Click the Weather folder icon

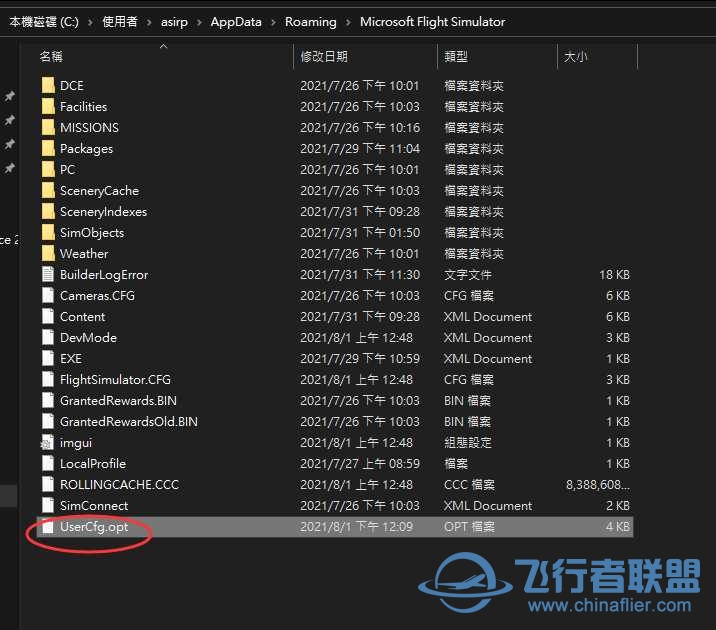point(48,253)
